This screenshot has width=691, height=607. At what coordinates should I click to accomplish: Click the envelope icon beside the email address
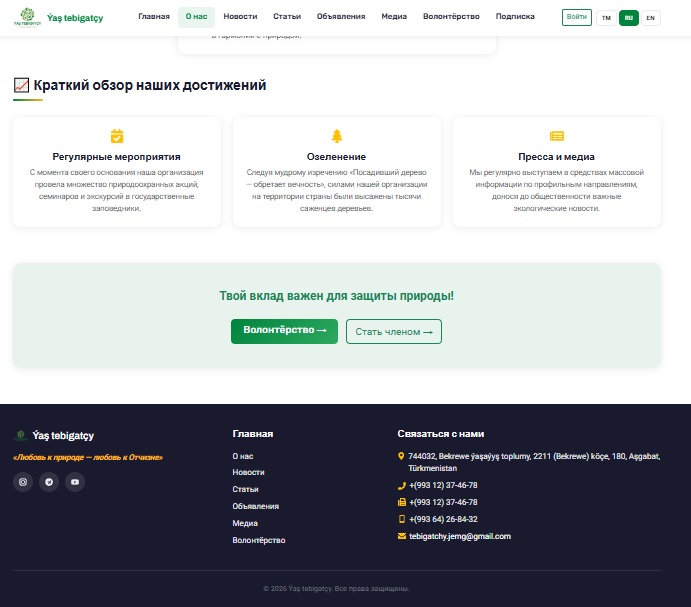401,536
